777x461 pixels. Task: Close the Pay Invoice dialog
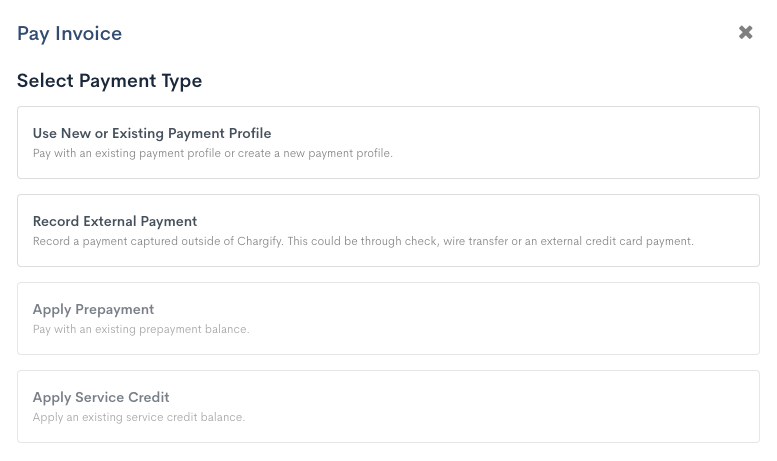pyautogui.click(x=745, y=33)
